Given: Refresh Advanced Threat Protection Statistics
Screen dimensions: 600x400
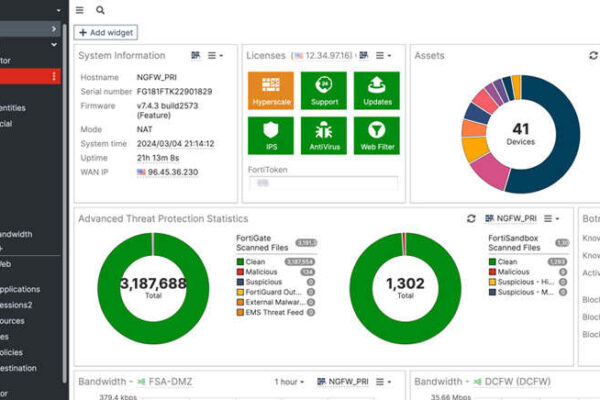Looking at the screenshot, I should click(471, 219).
